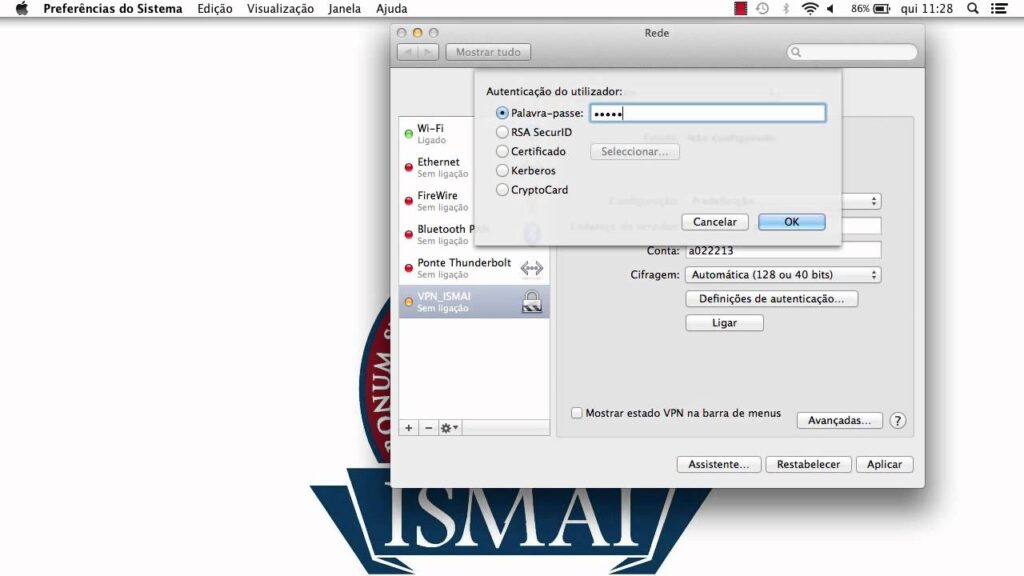Click the Restabelecer button
The width and height of the screenshot is (1024, 576).
[808, 464]
